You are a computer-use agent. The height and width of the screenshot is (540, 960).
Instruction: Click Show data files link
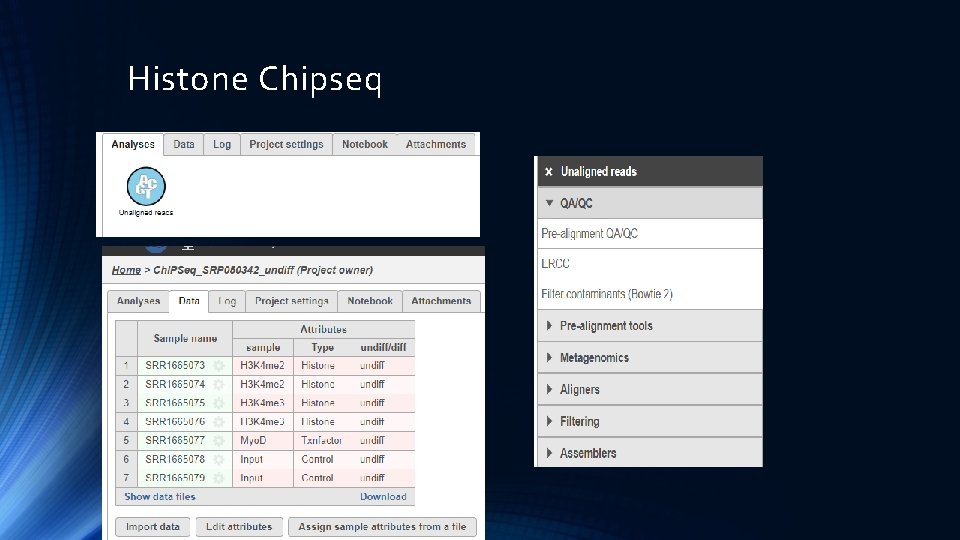point(160,497)
